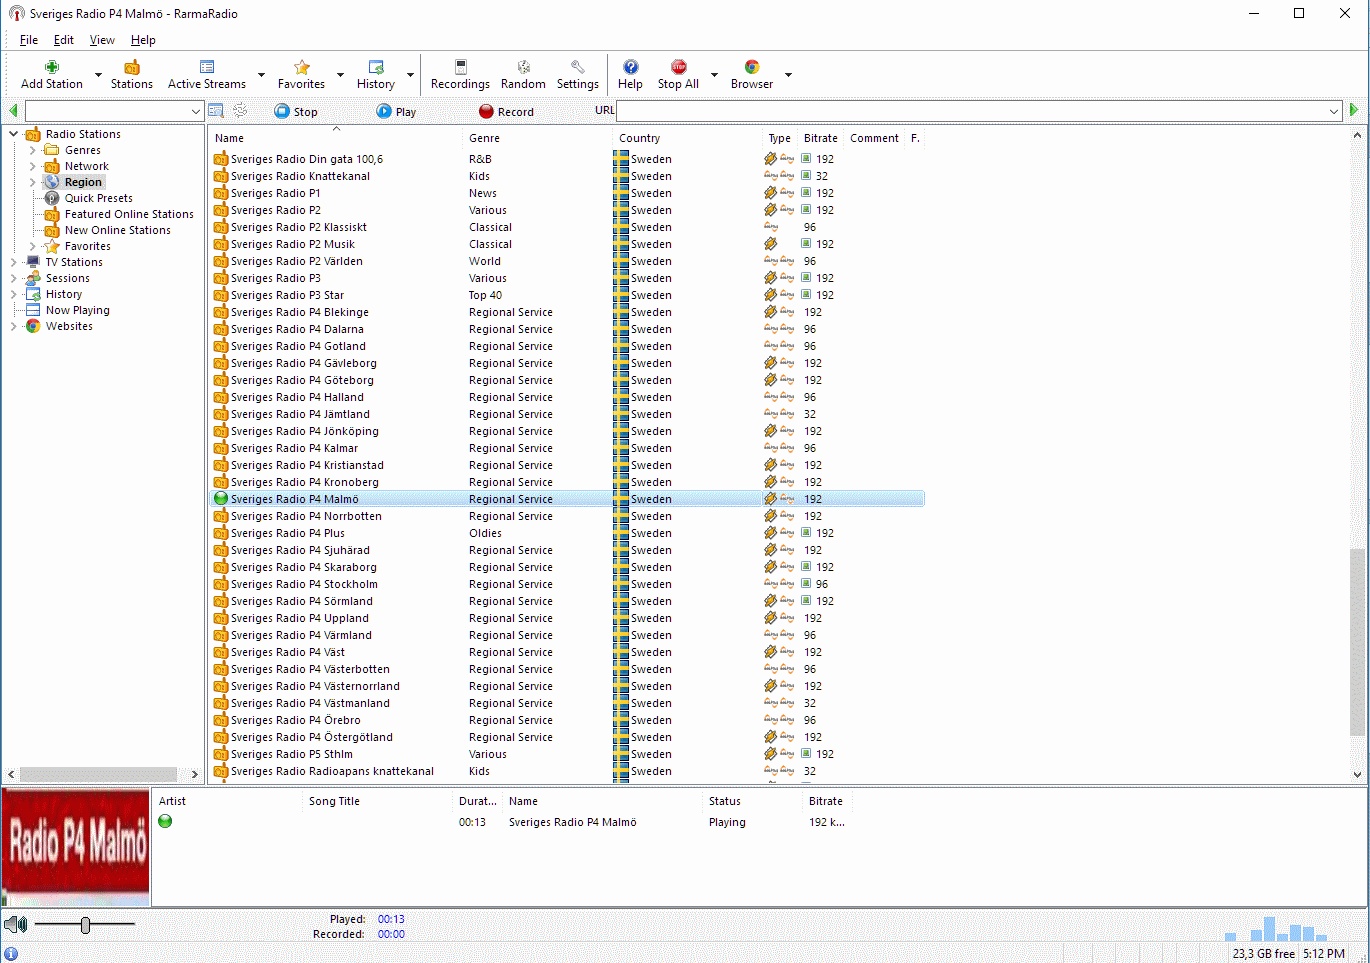Open the History toolbar icon

376,67
